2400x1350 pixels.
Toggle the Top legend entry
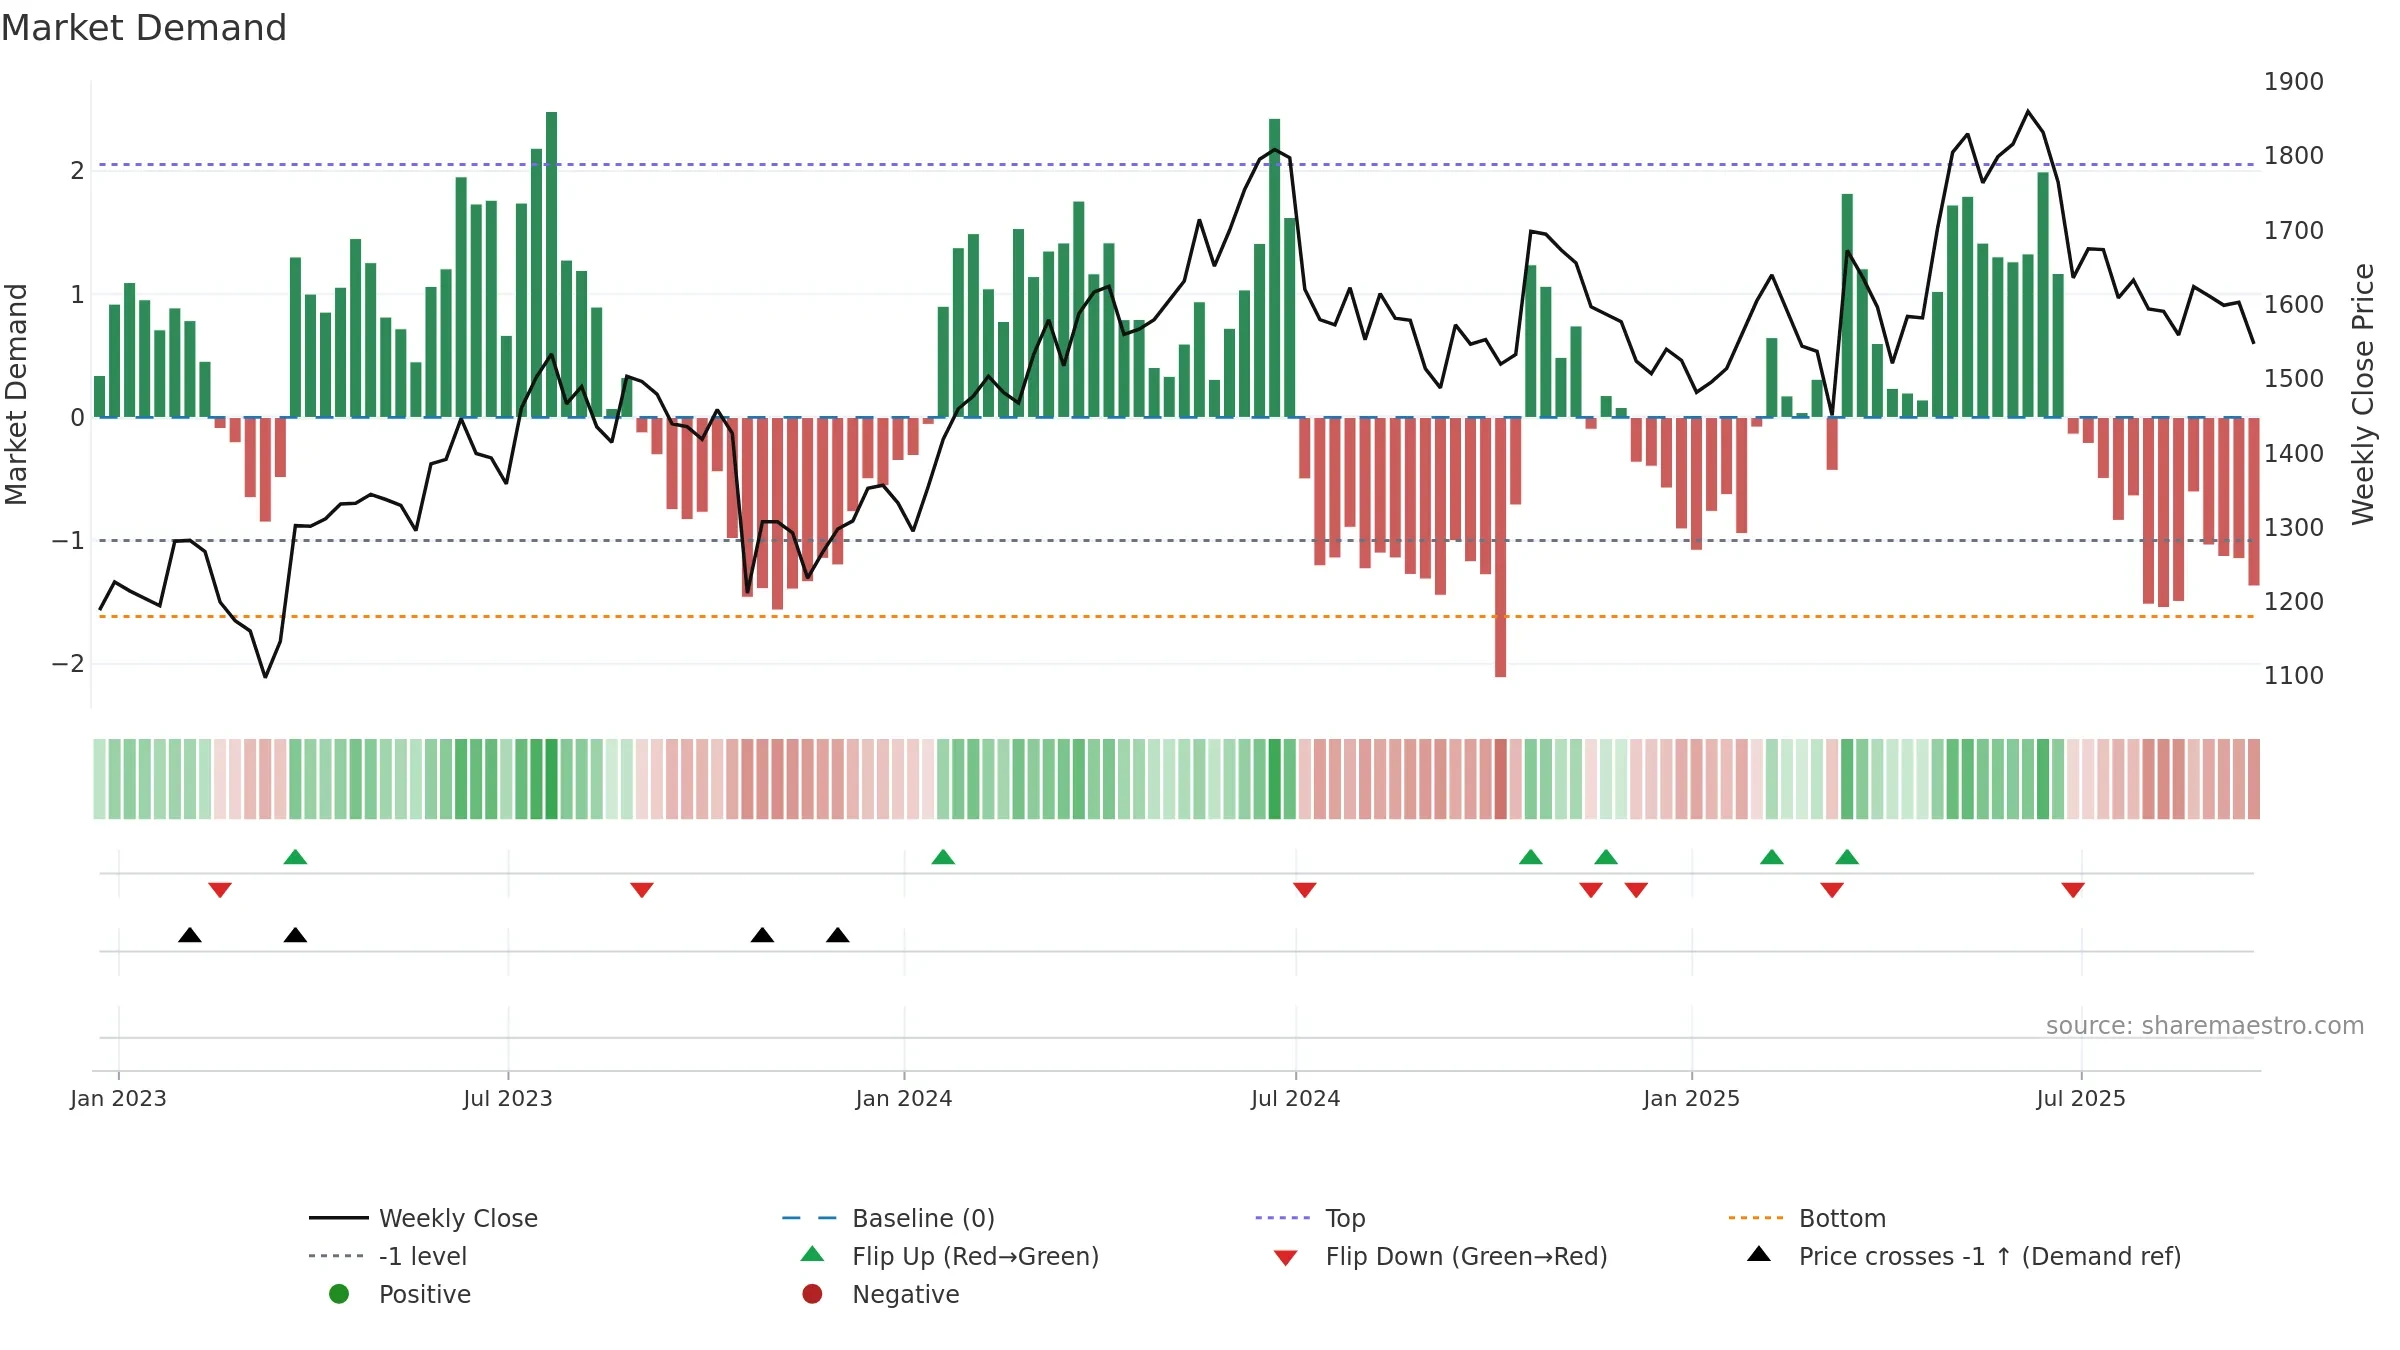pyautogui.click(x=1310, y=1218)
